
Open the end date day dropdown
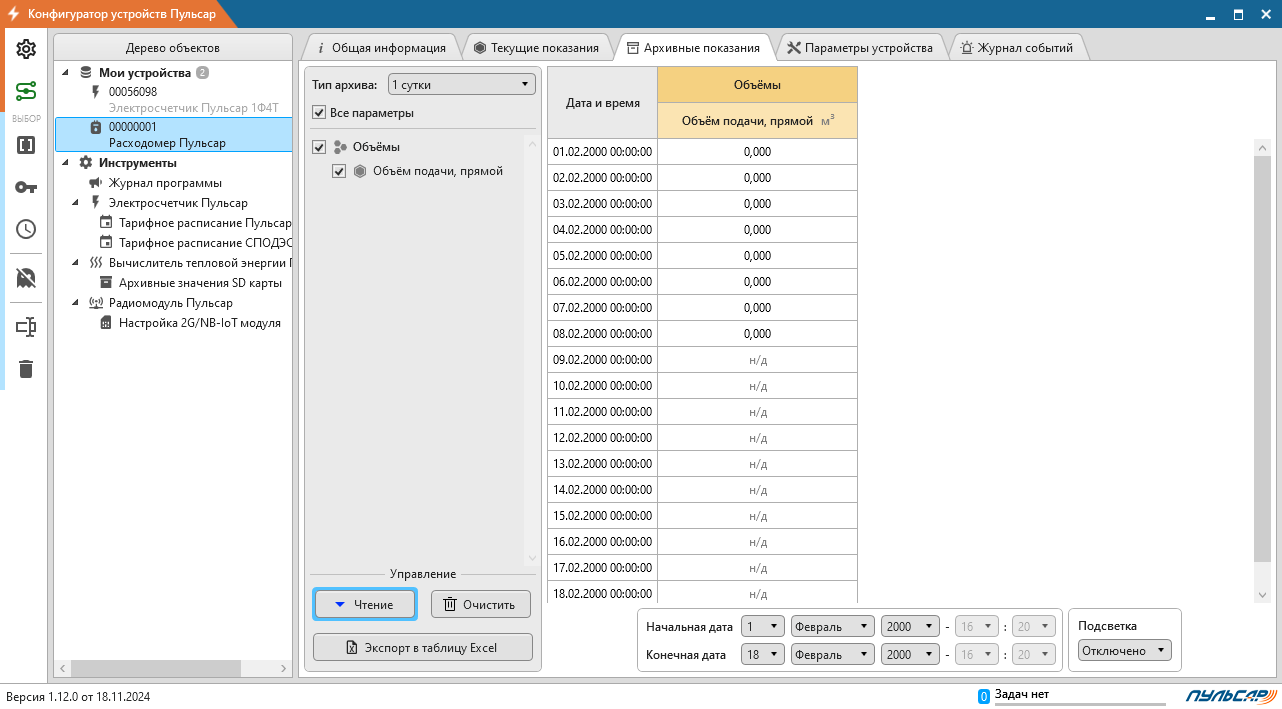762,655
